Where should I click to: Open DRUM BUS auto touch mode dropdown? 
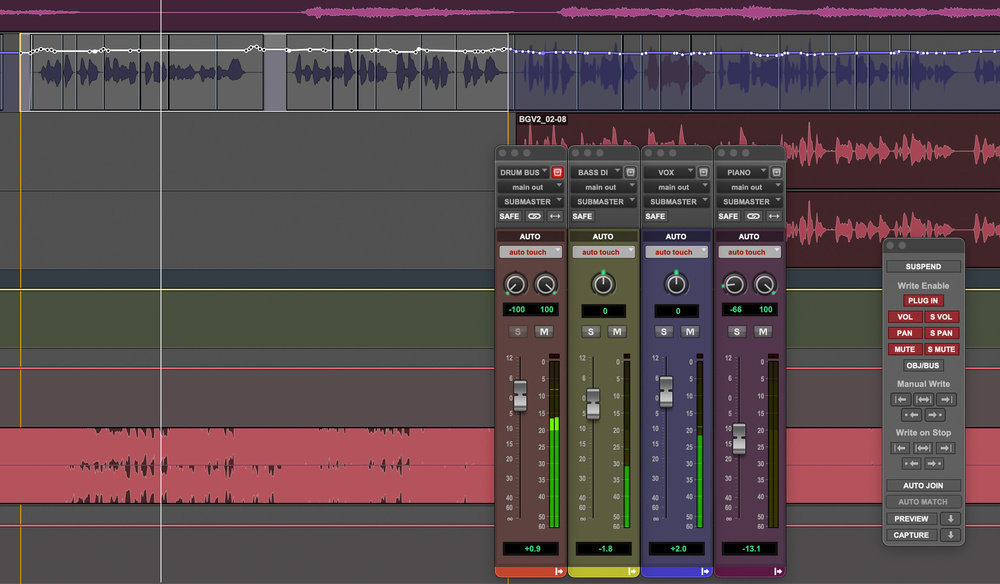pos(530,252)
